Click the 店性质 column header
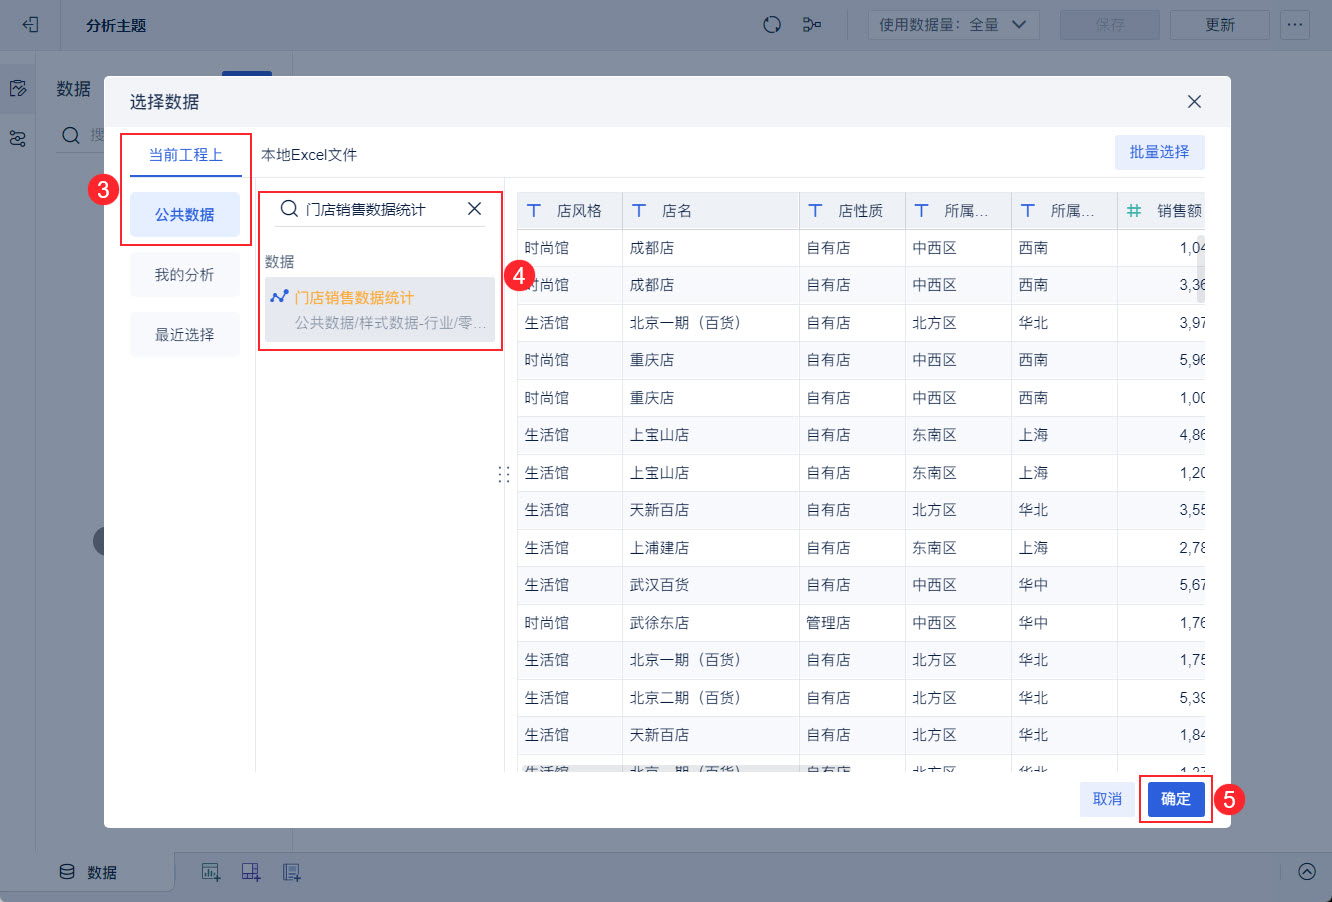 coord(852,211)
